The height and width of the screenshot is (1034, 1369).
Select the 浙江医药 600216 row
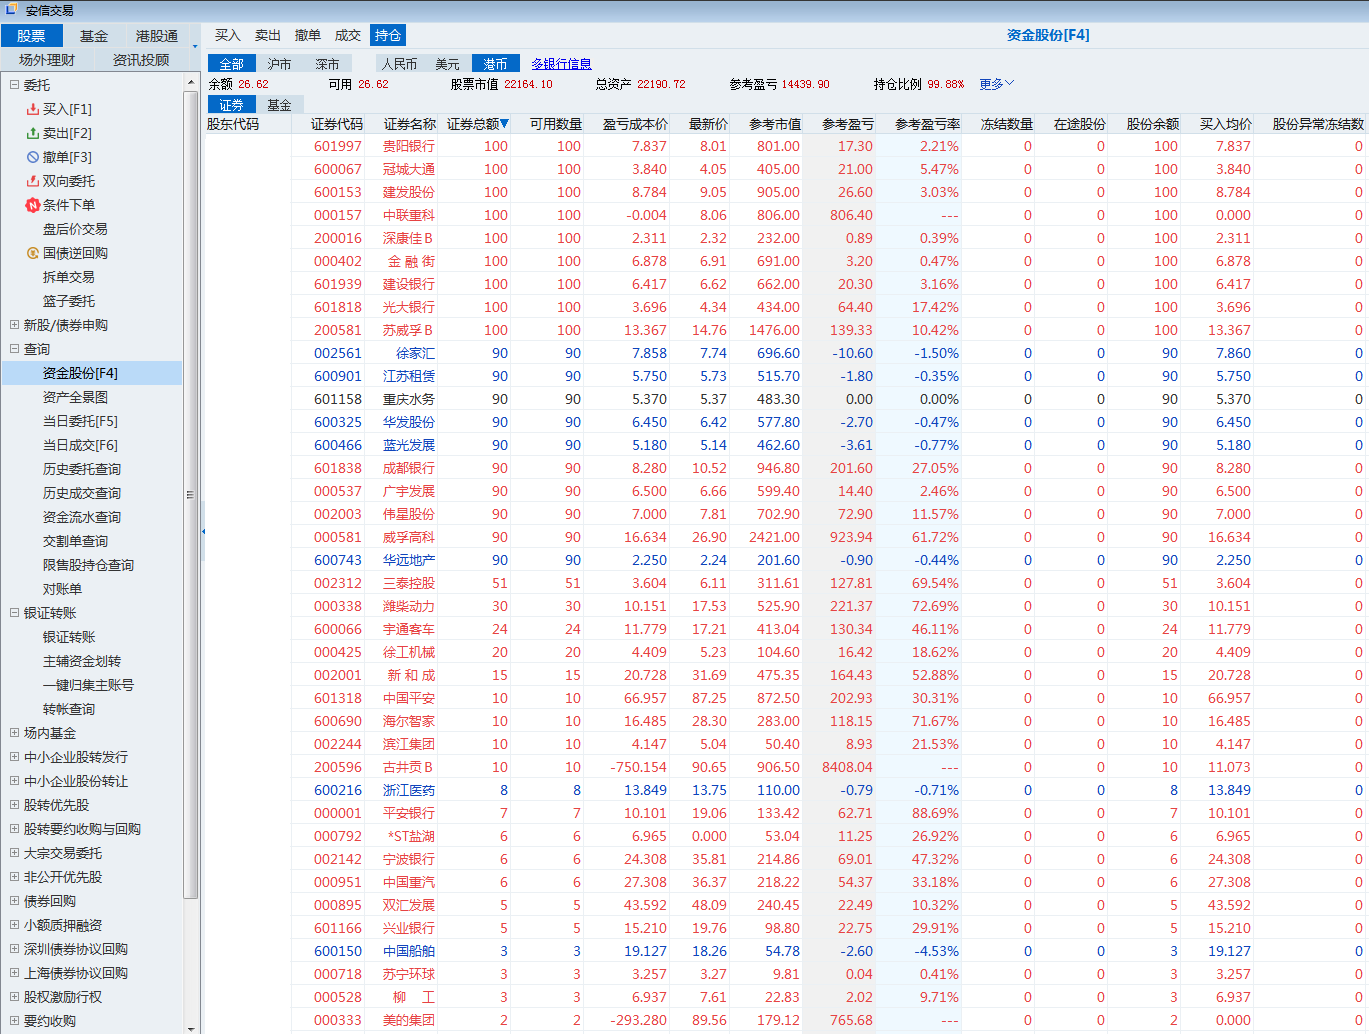[785, 790]
